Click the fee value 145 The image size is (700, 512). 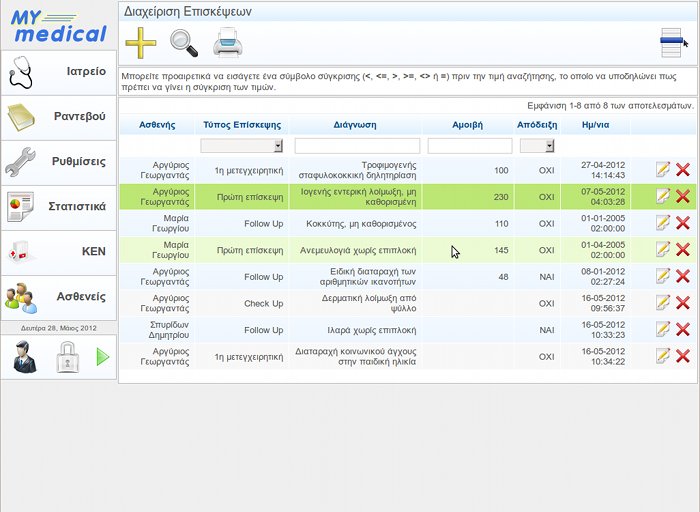tap(501, 250)
